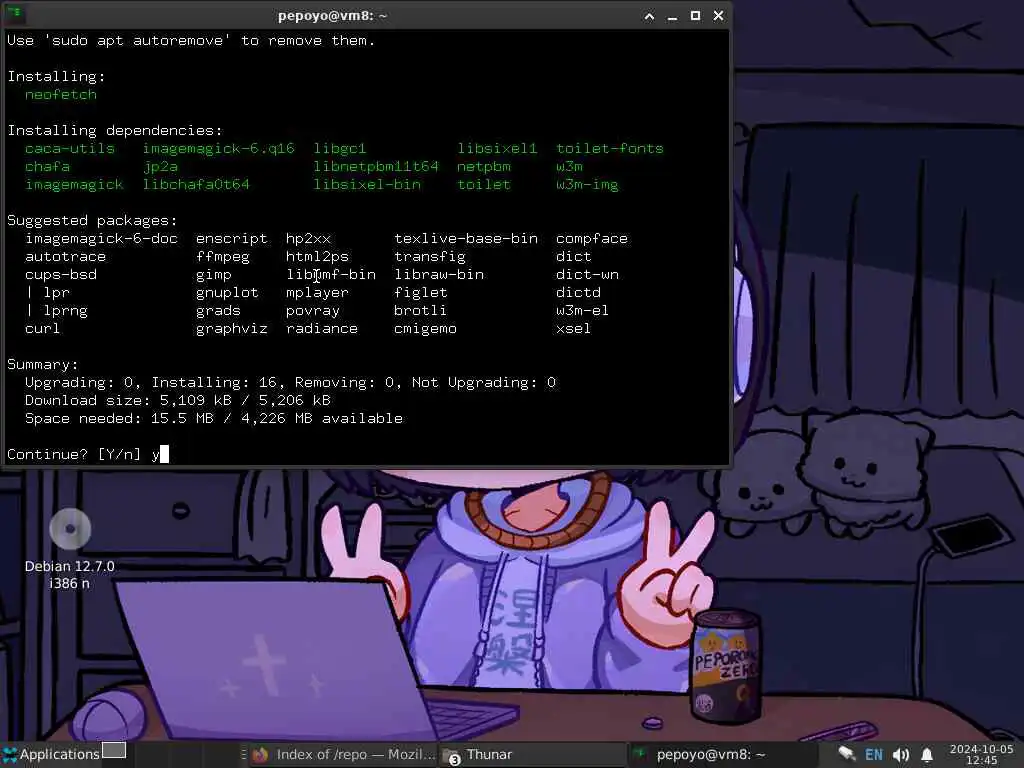
Task: Click 'imagemagick-6-doc' suggested package
Action: [x=101, y=238]
